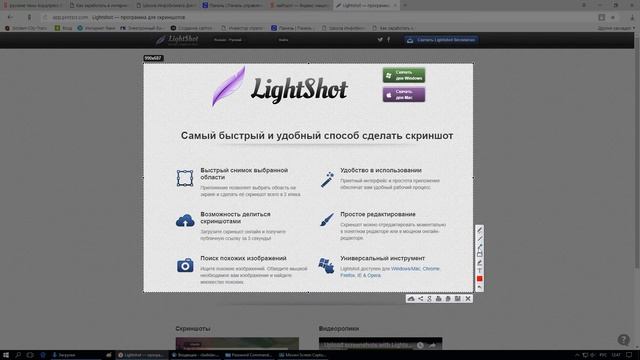Select the Lightshot Pen drawing tool
This screenshot has height=360, width=640.
[480, 230]
